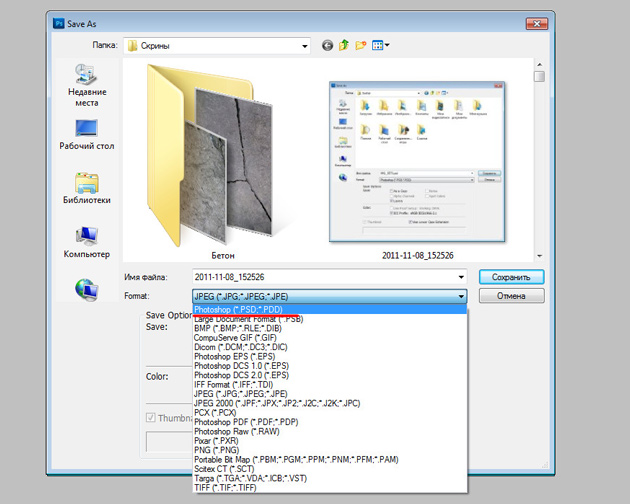Choose Targa format option
The width and height of the screenshot is (630, 504).
click(329, 478)
